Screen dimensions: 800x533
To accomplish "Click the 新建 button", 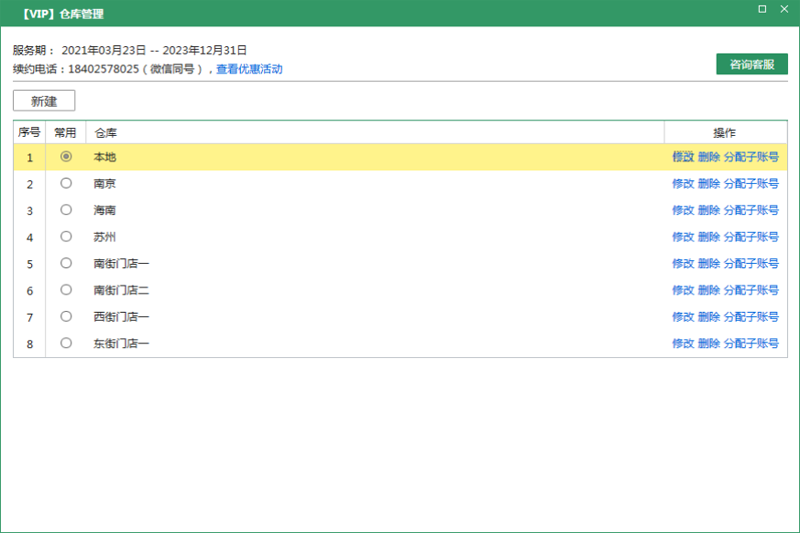I will point(44,101).
